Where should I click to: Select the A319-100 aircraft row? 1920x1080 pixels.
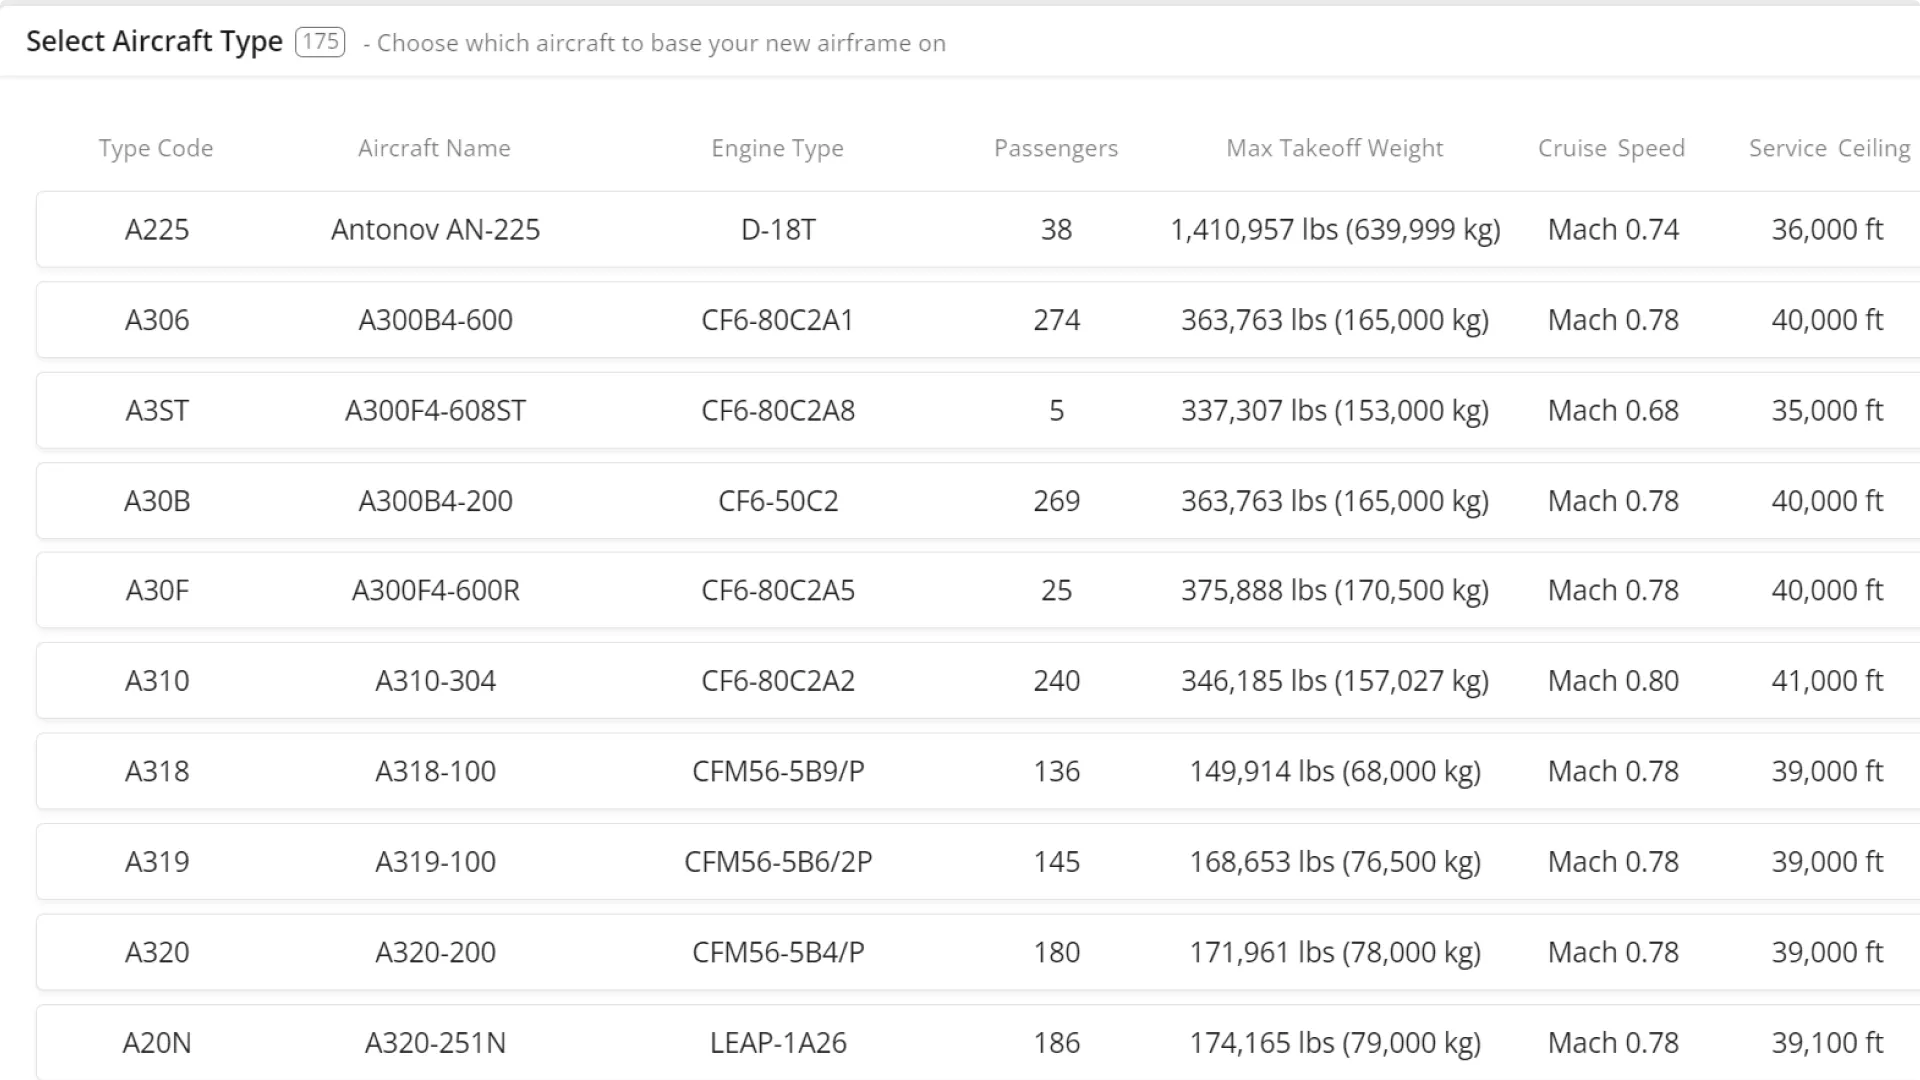pos(435,862)
